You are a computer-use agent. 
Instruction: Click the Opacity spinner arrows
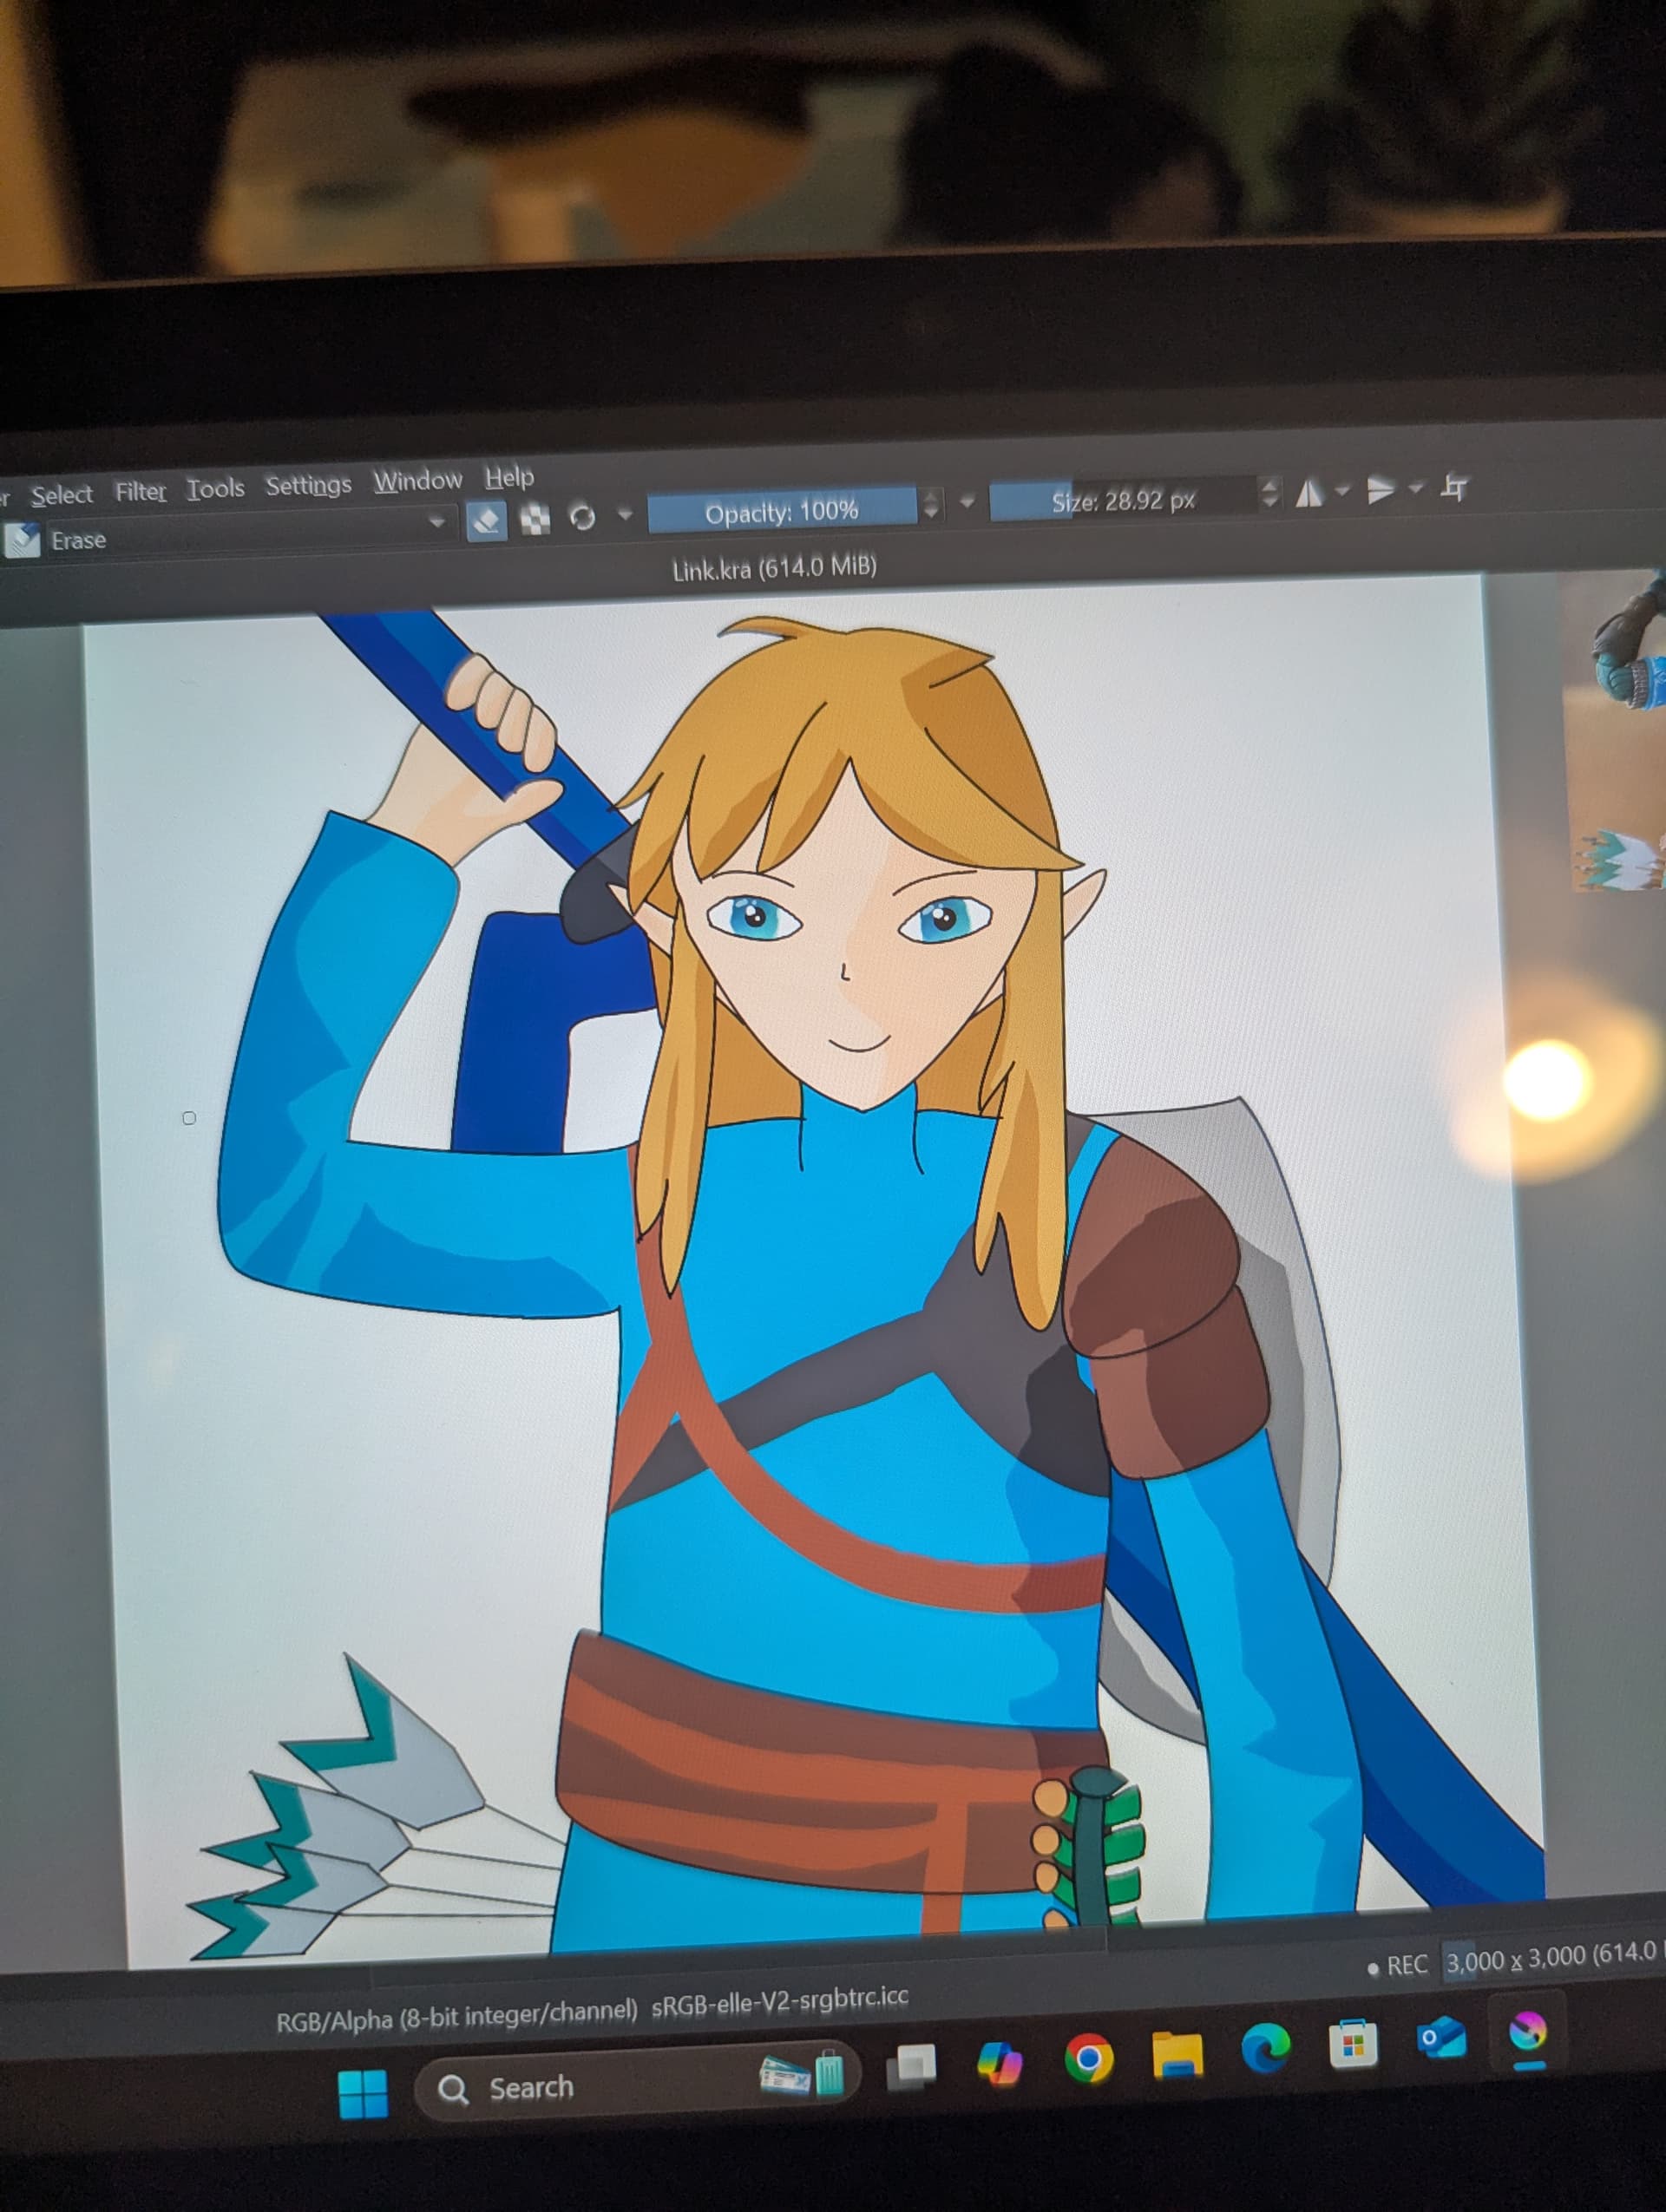point(931,504)
